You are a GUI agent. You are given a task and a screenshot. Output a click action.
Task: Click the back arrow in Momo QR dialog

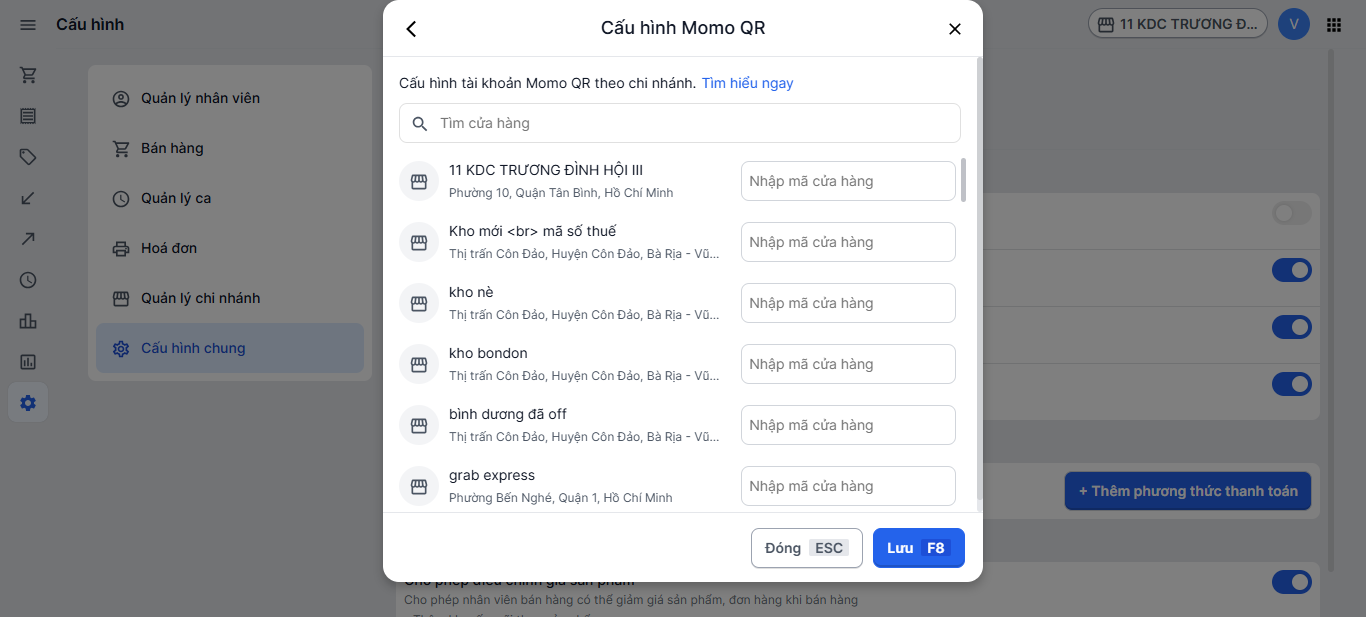pyautogui.click(x=411, y=29)
